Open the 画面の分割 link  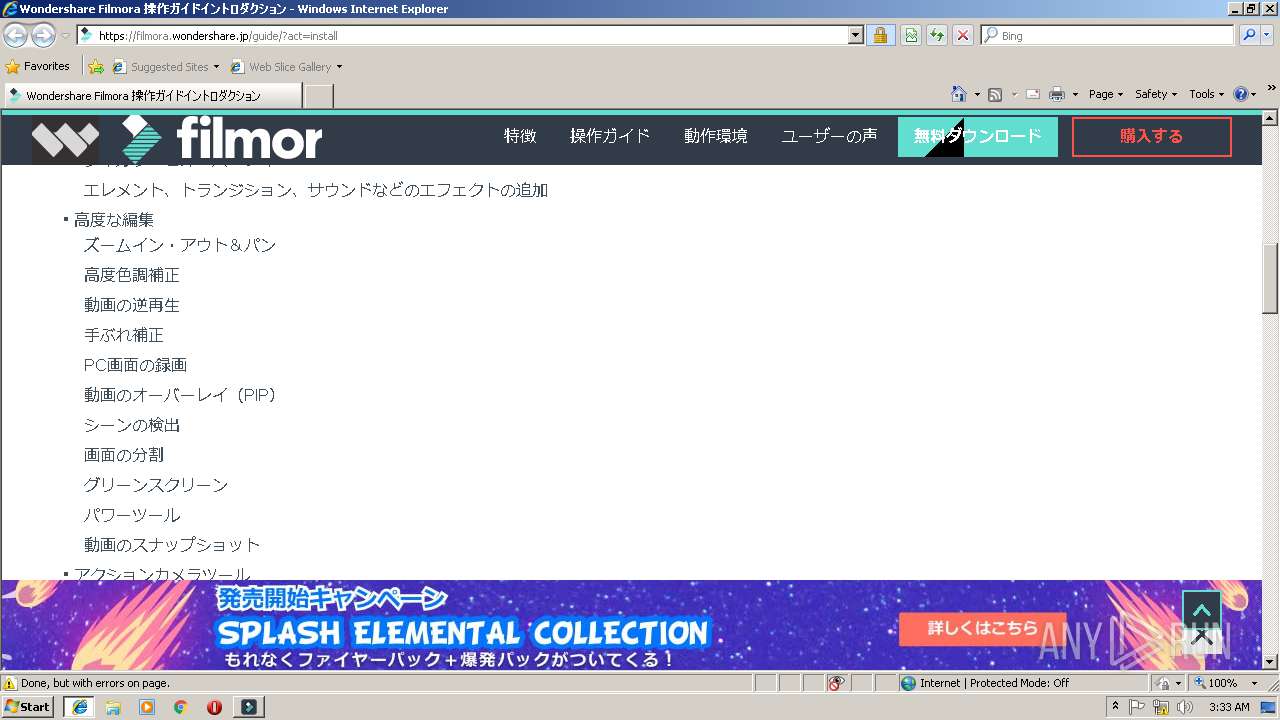click(124, 455)
